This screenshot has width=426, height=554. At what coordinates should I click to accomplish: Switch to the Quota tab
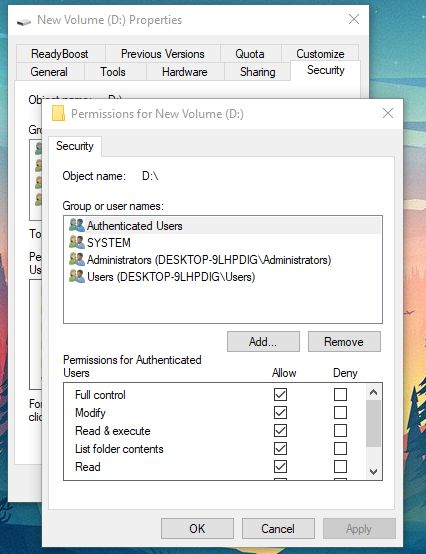coord(250,54)
